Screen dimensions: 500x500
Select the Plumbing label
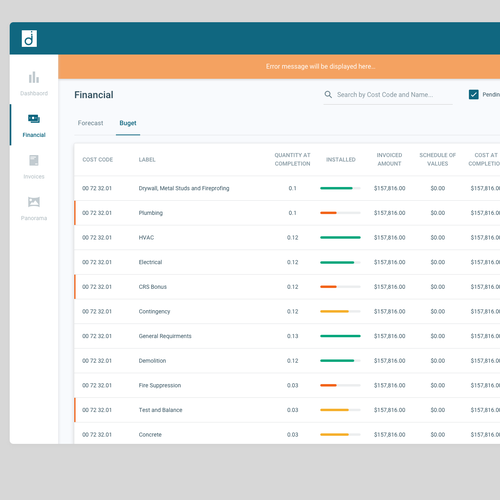[x=151, y=213]
